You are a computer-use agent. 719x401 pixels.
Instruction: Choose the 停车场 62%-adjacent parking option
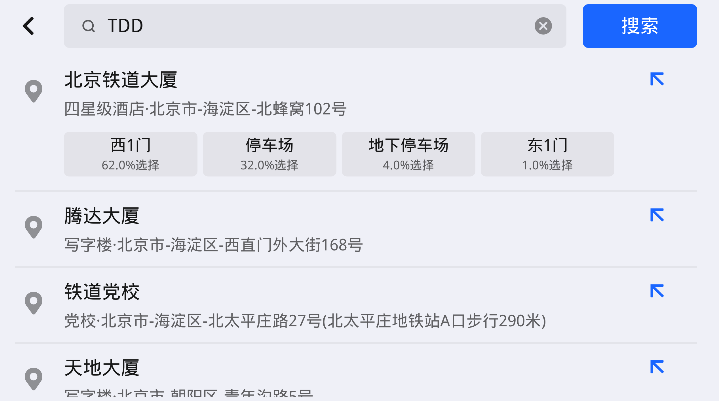click(x=269, y=153)
